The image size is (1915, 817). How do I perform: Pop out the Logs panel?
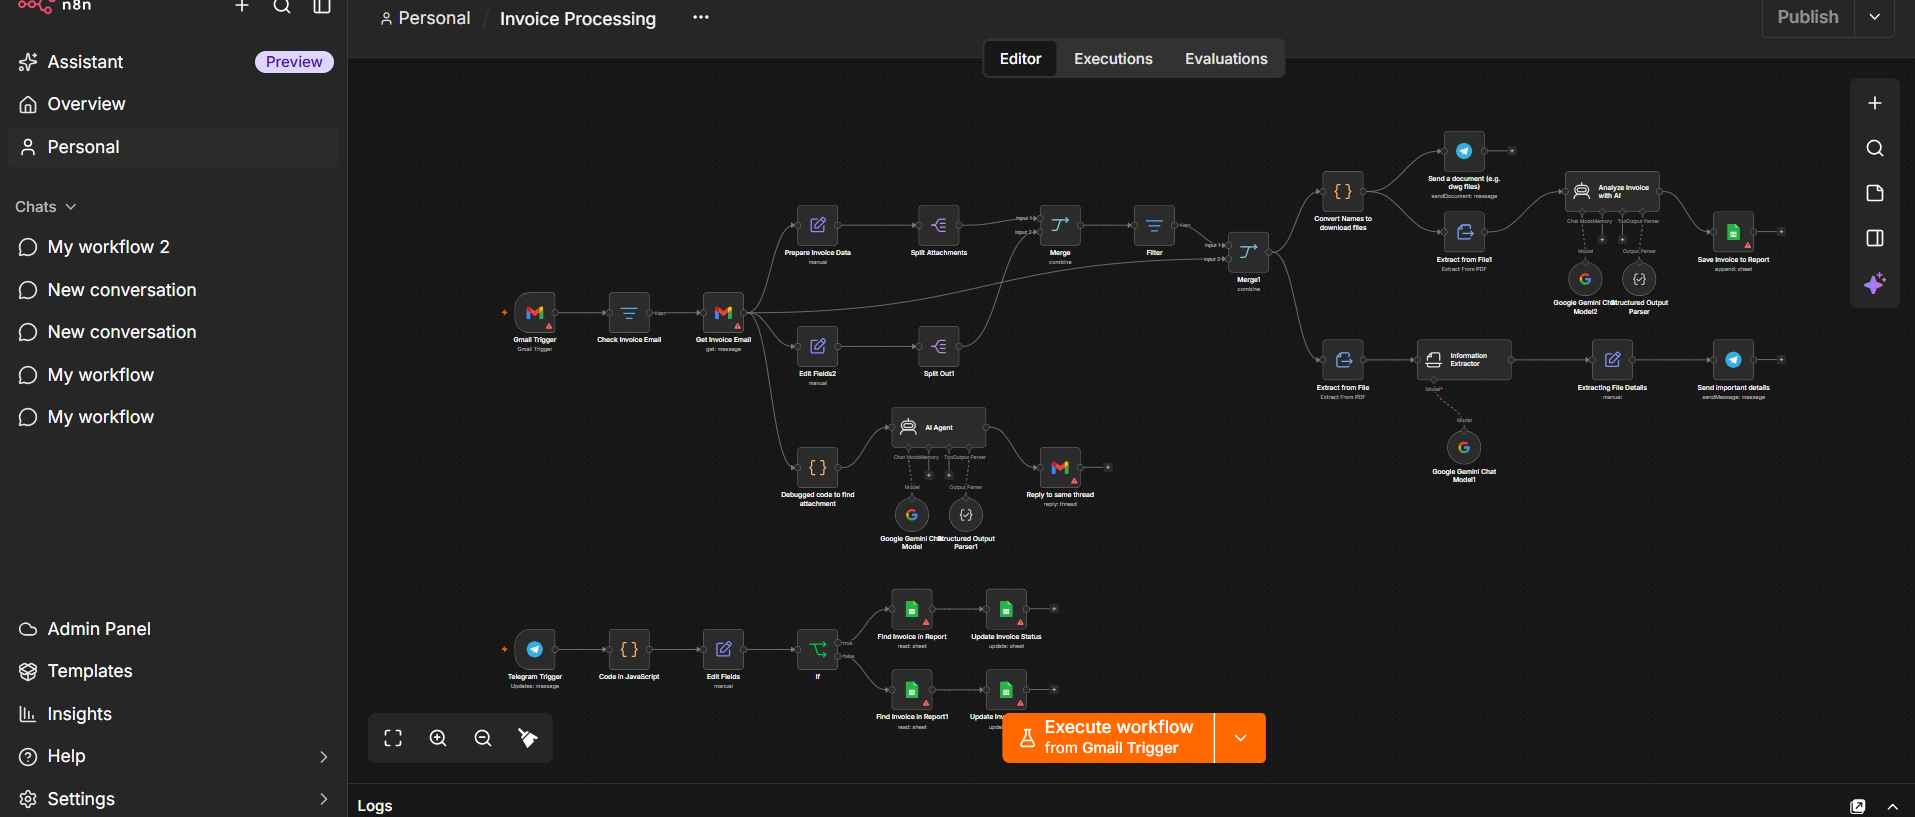tap(1858, 806)
